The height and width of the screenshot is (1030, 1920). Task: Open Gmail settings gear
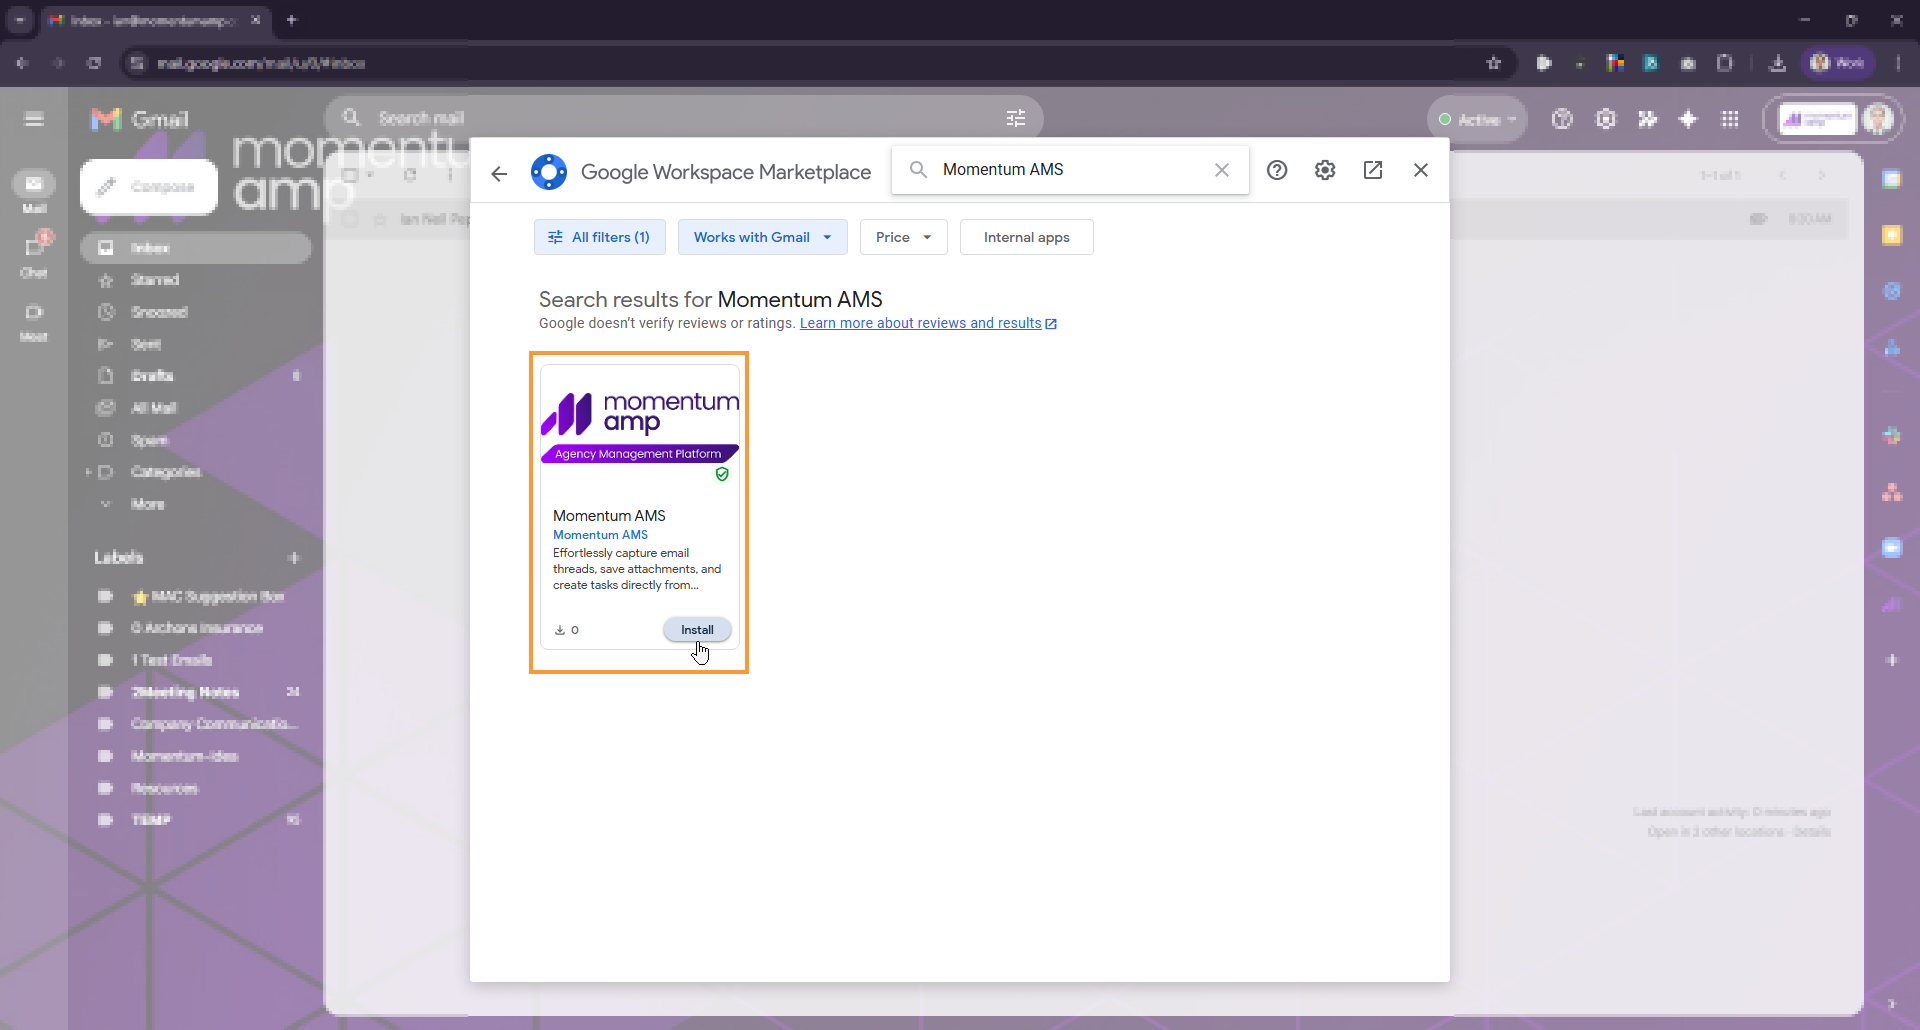point(1605,119)
